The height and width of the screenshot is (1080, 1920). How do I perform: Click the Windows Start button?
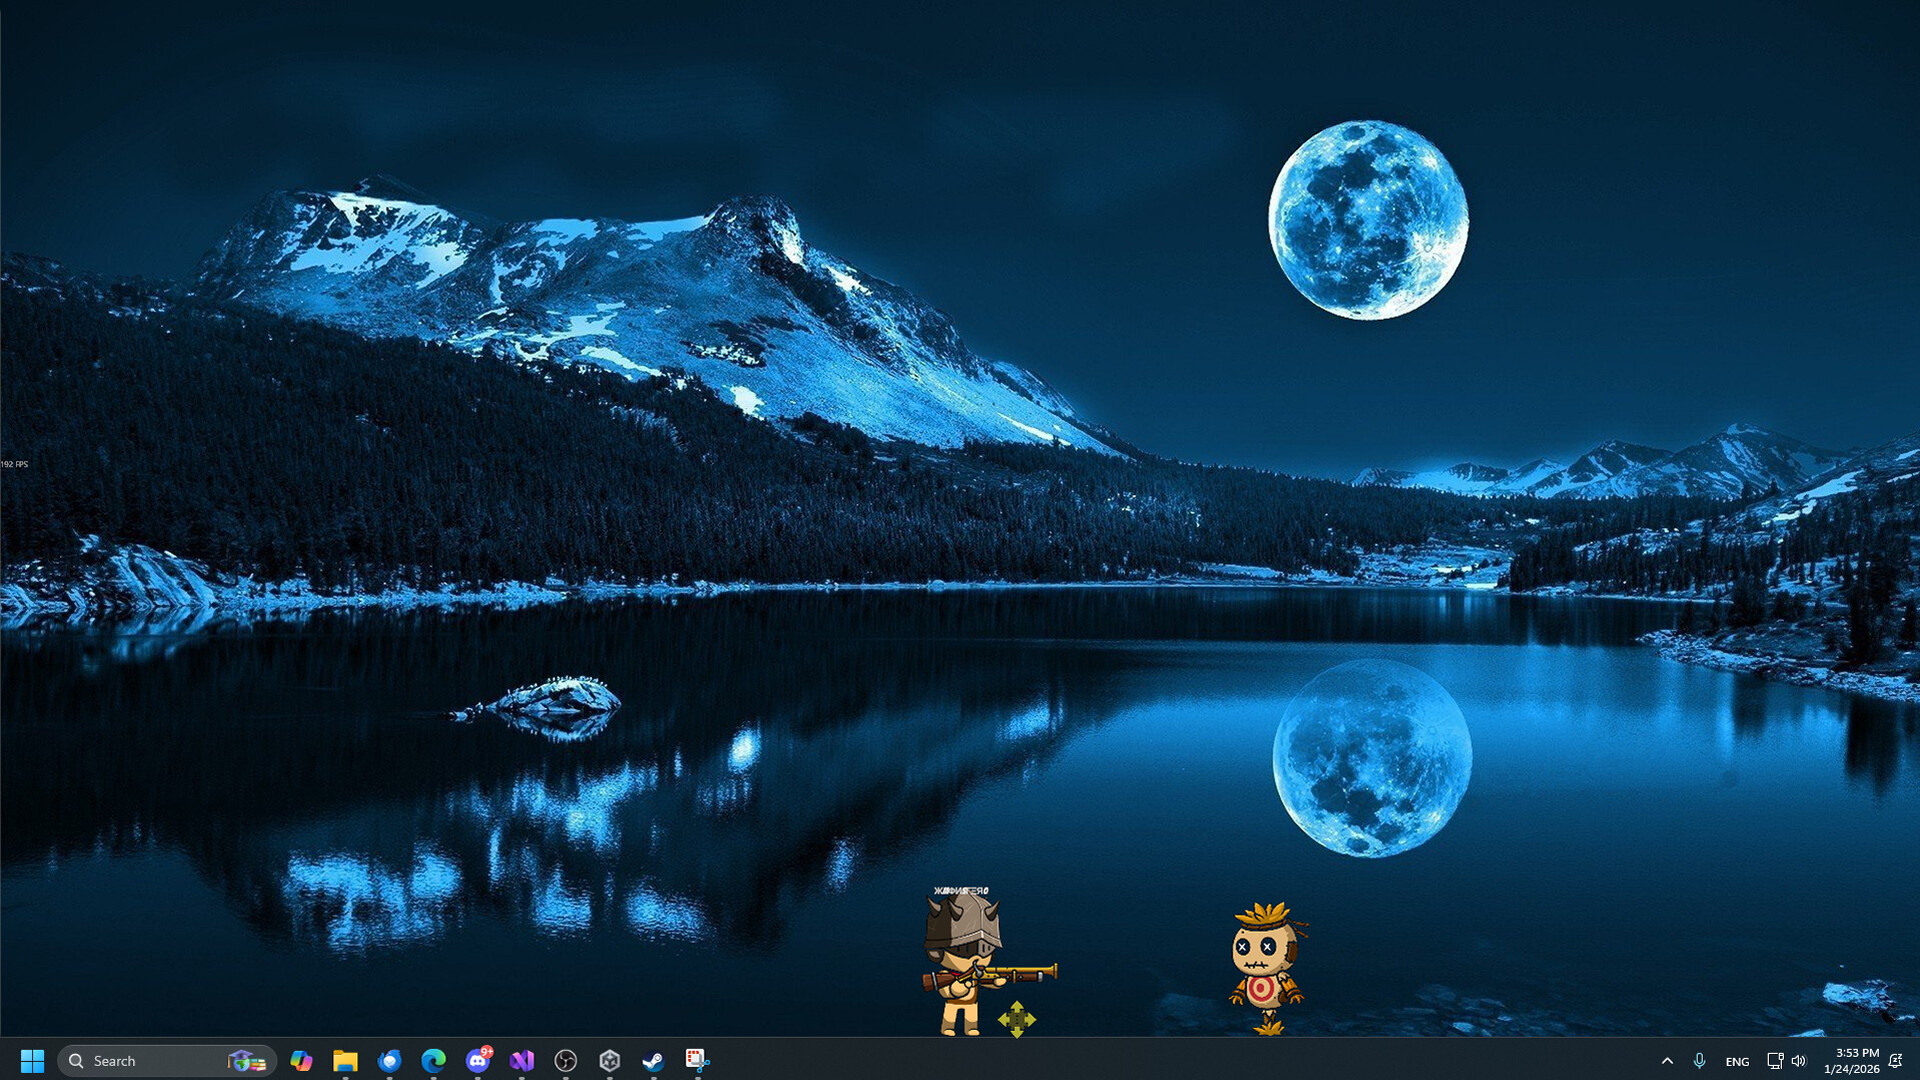[33, 1060]
